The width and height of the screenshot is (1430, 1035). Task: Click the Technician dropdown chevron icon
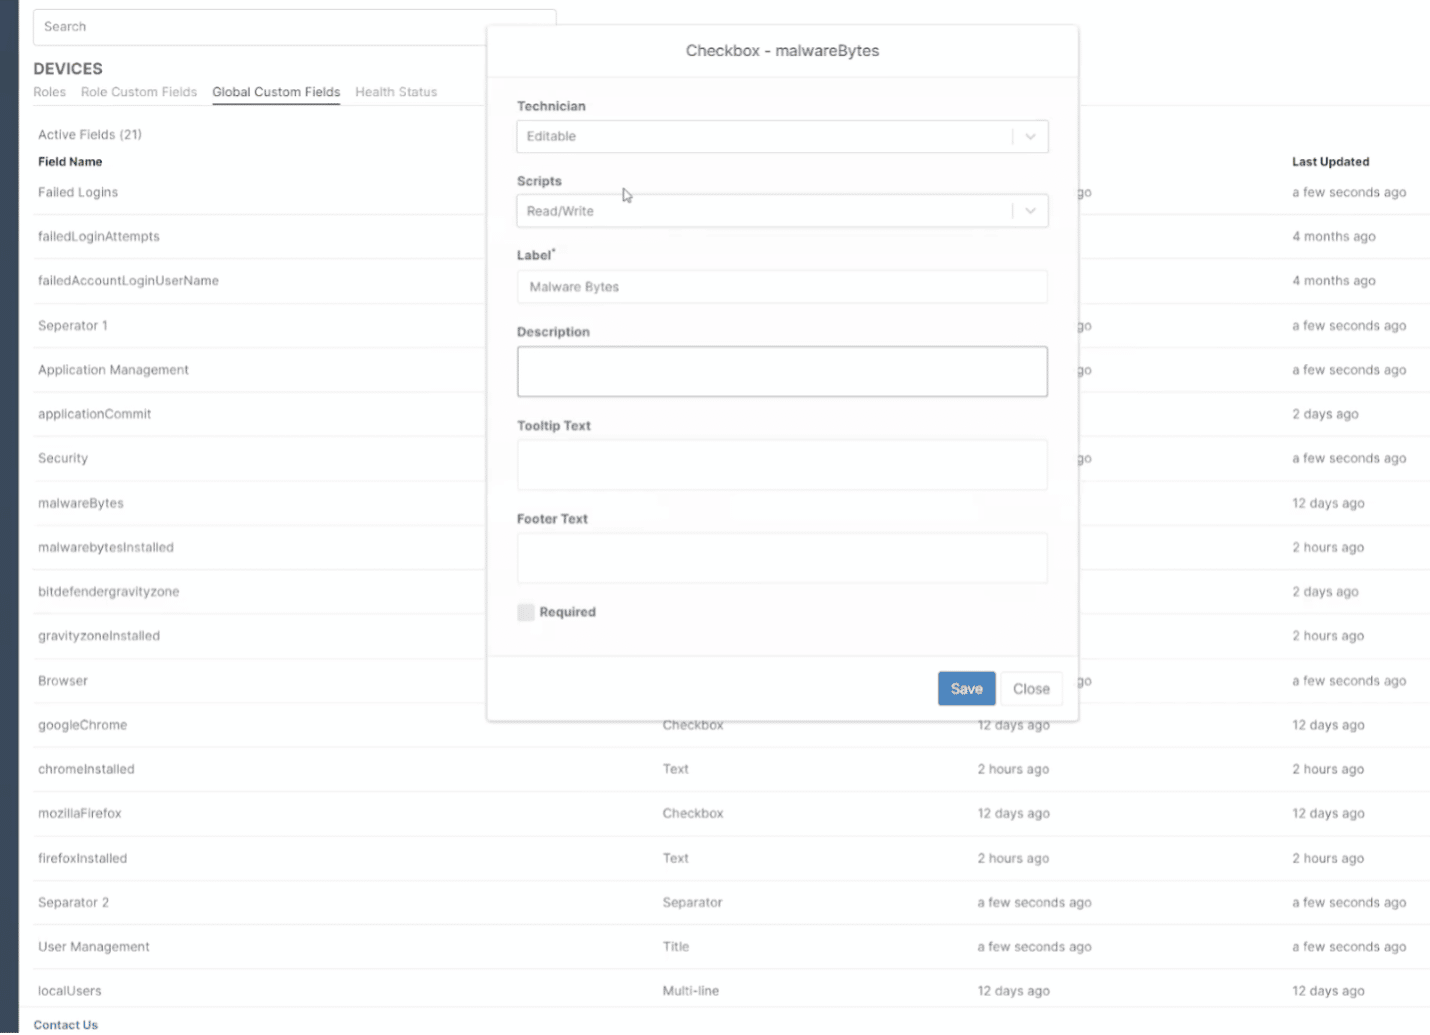click(1030, 136)
